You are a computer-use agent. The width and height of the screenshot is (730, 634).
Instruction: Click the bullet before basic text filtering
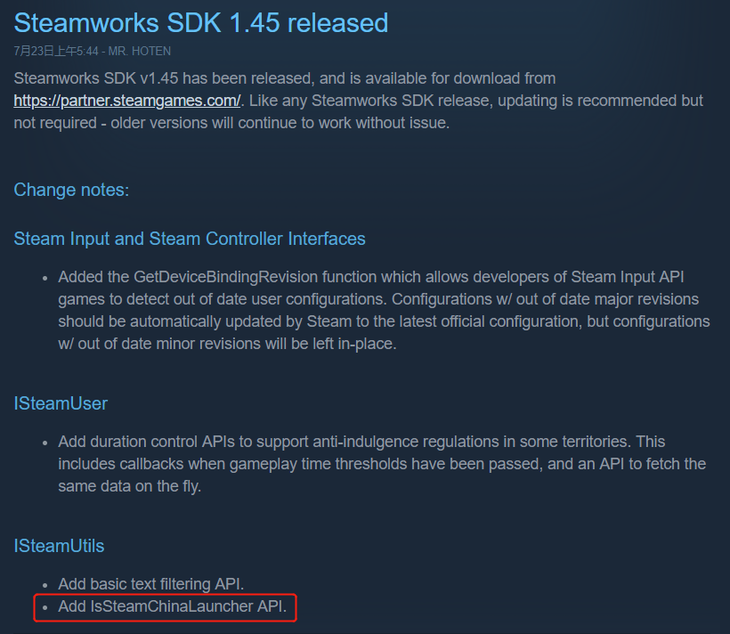(45, 585)
